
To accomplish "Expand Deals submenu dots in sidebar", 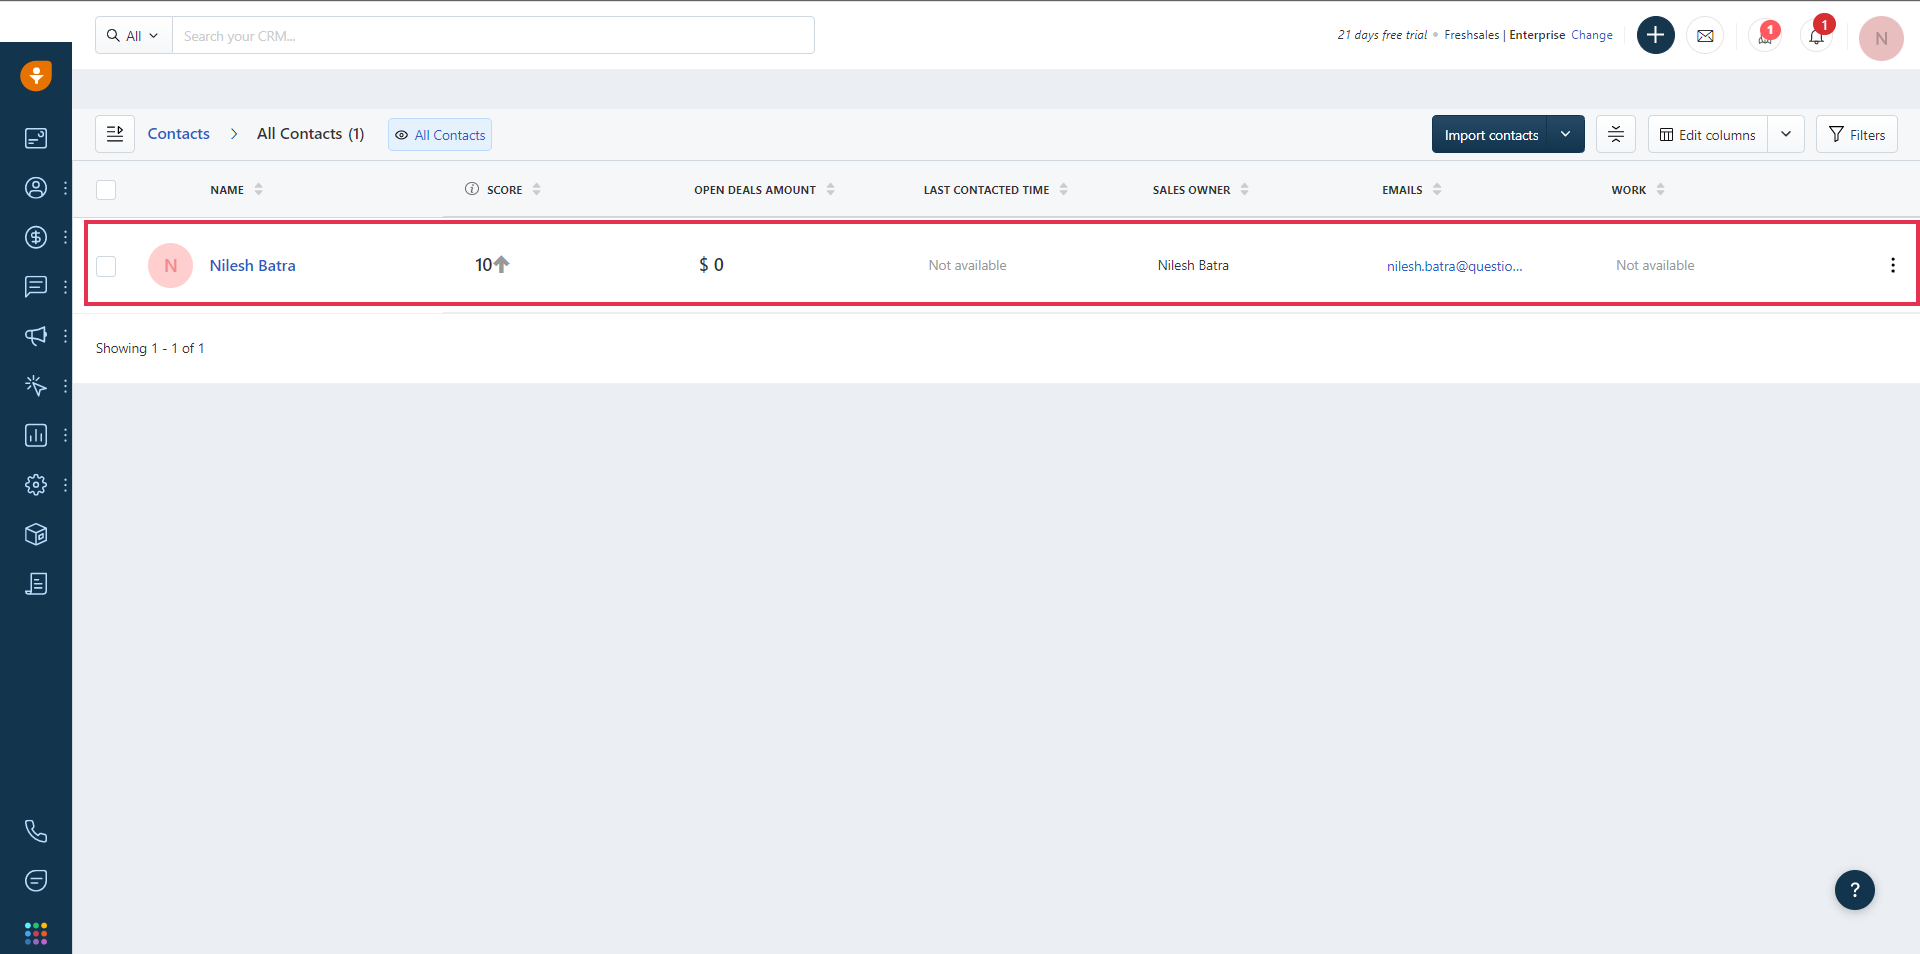I will coord(65,237).
